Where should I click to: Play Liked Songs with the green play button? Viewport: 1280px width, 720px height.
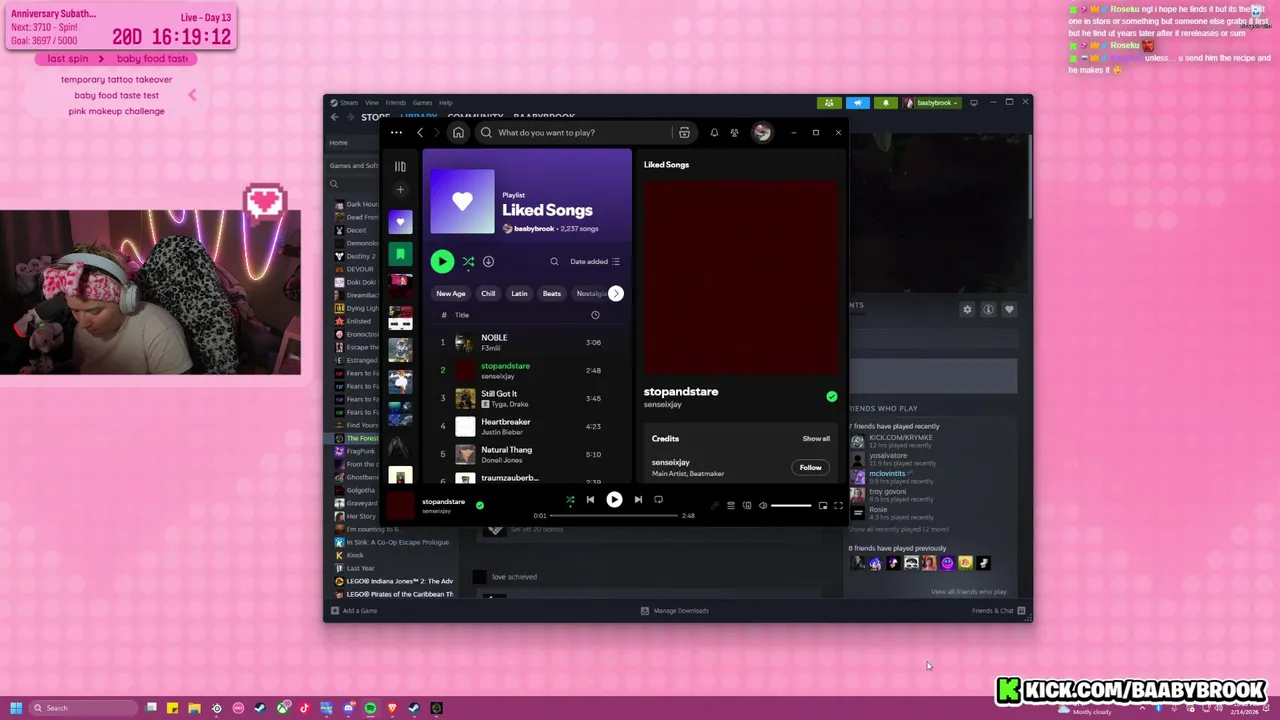click(442, 261)
